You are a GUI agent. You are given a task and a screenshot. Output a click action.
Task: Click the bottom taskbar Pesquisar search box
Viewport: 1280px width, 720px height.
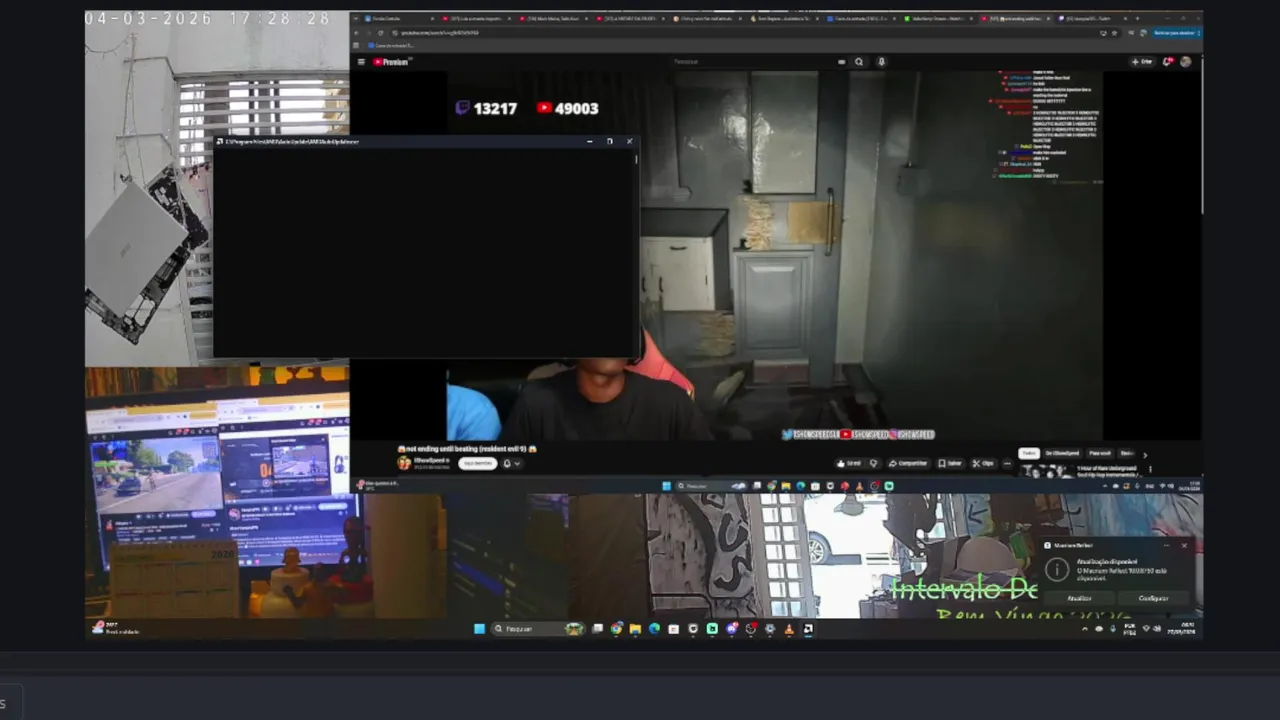point(536,628)
